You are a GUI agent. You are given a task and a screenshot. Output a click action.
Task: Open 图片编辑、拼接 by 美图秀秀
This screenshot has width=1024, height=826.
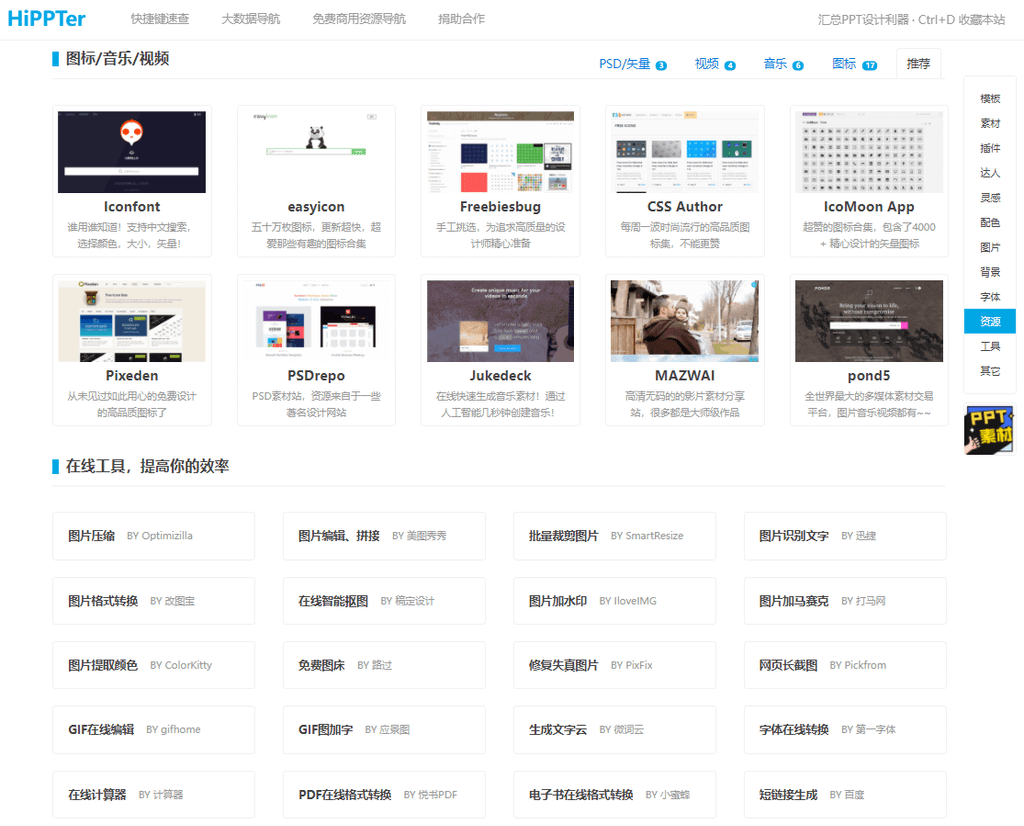point(384,536)
